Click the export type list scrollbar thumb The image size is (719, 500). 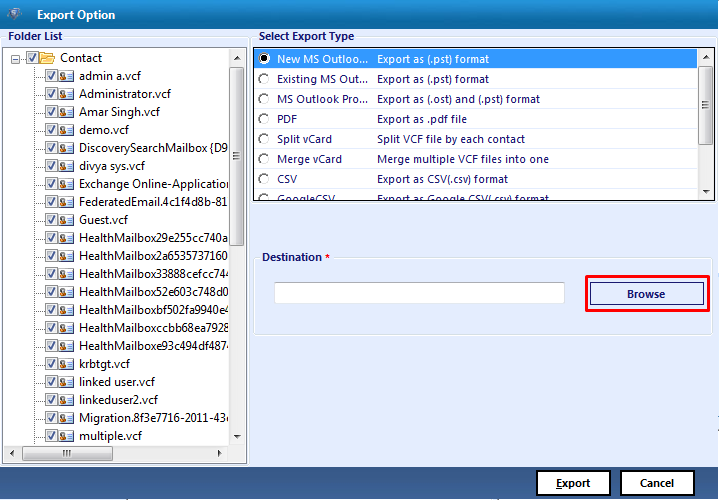pos(705,106)
